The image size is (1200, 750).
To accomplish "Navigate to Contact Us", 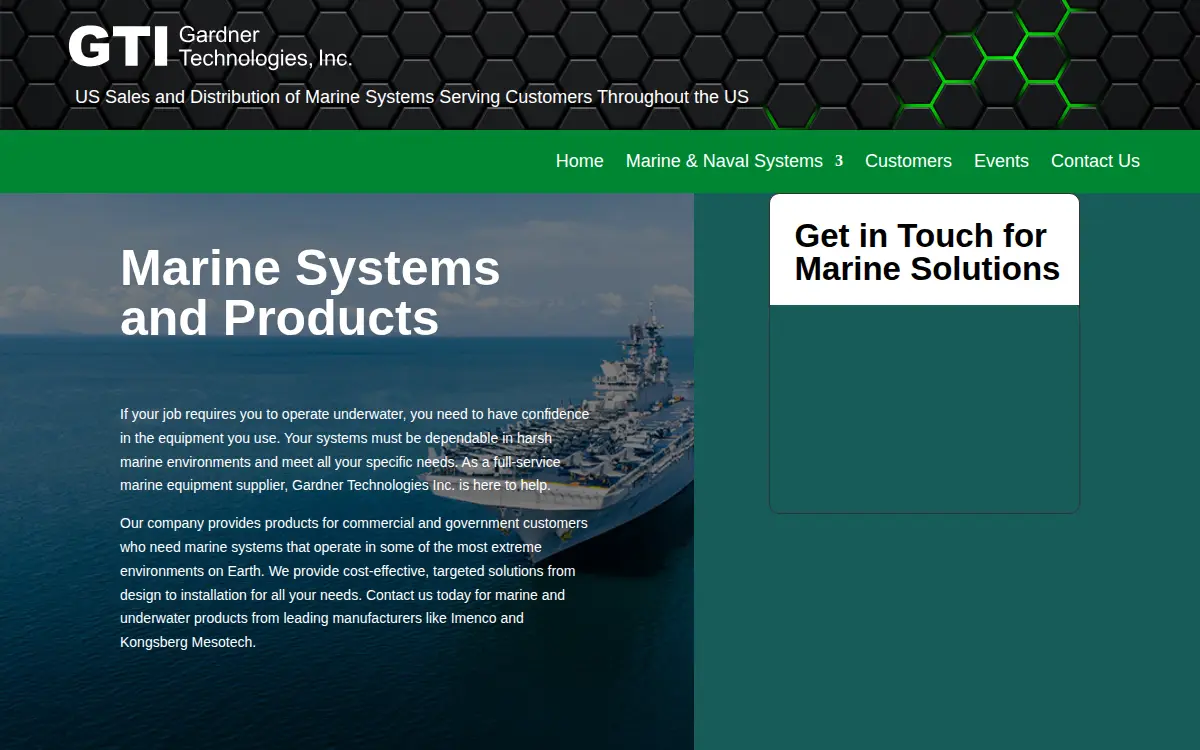I will [1095, 161].
